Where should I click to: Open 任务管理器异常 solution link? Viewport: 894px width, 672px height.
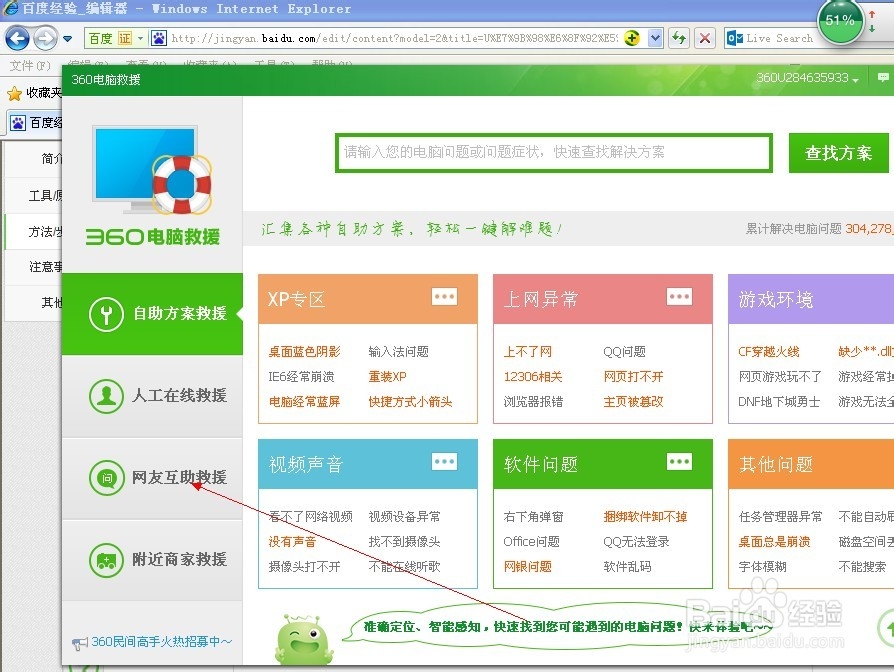tap(781, 517)
